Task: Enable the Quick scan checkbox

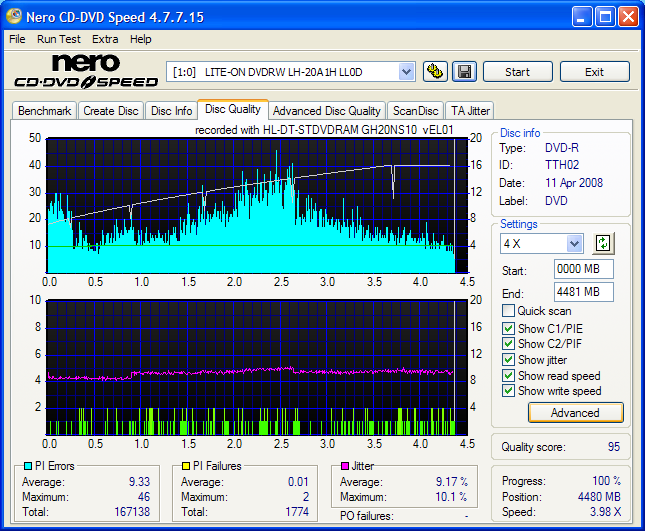Action: pos(509,311)
